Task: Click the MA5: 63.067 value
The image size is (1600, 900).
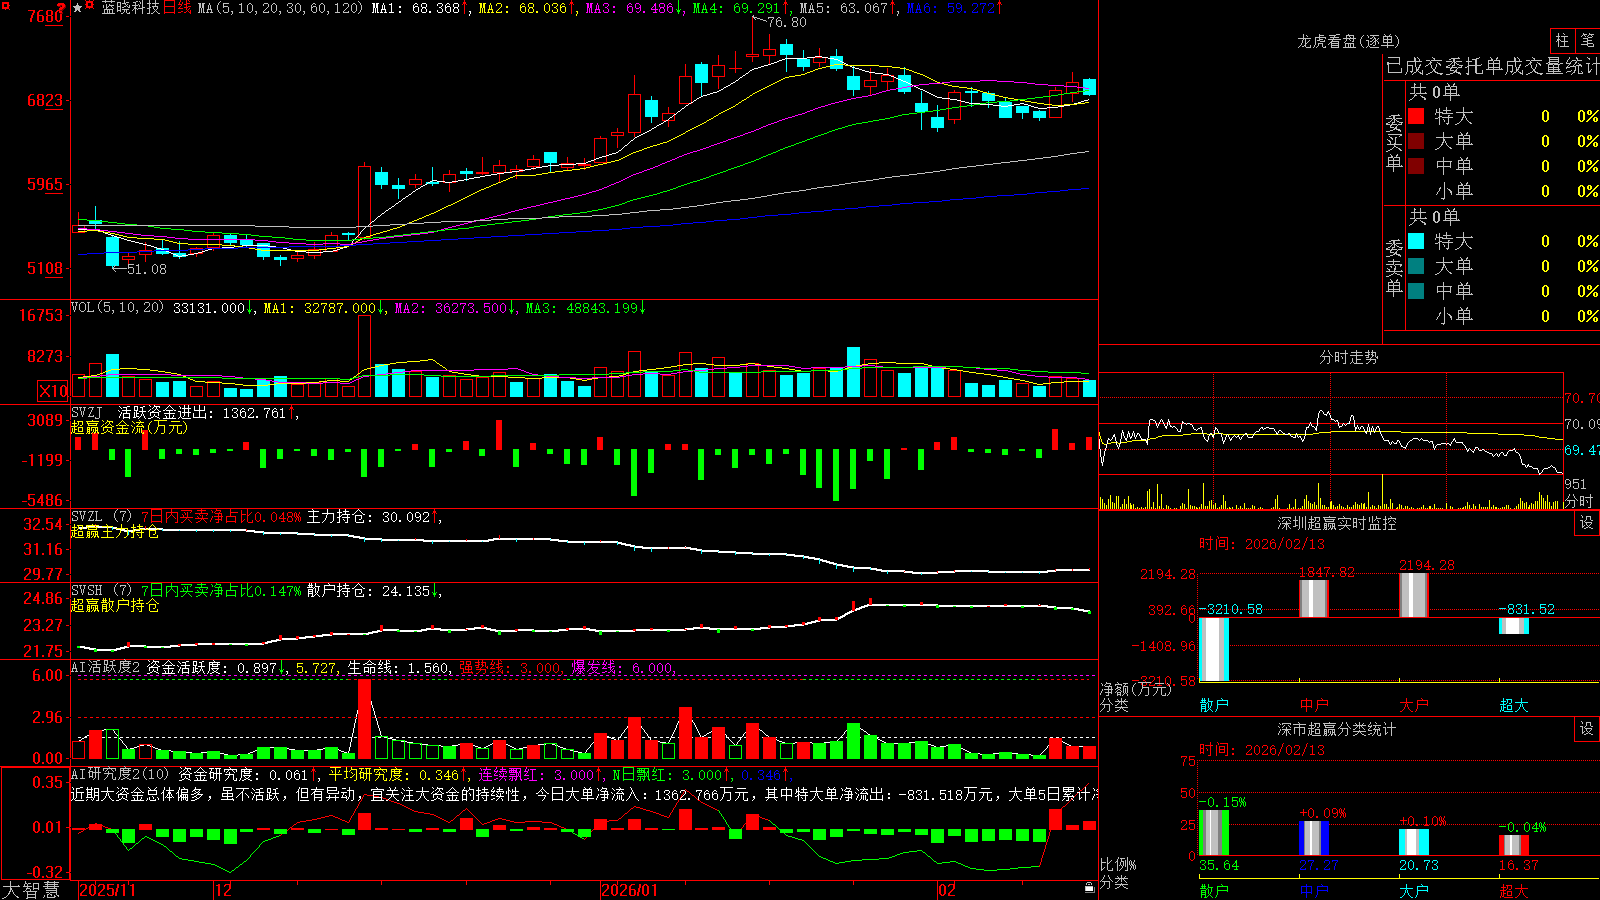Action: [x=848, y=8]
